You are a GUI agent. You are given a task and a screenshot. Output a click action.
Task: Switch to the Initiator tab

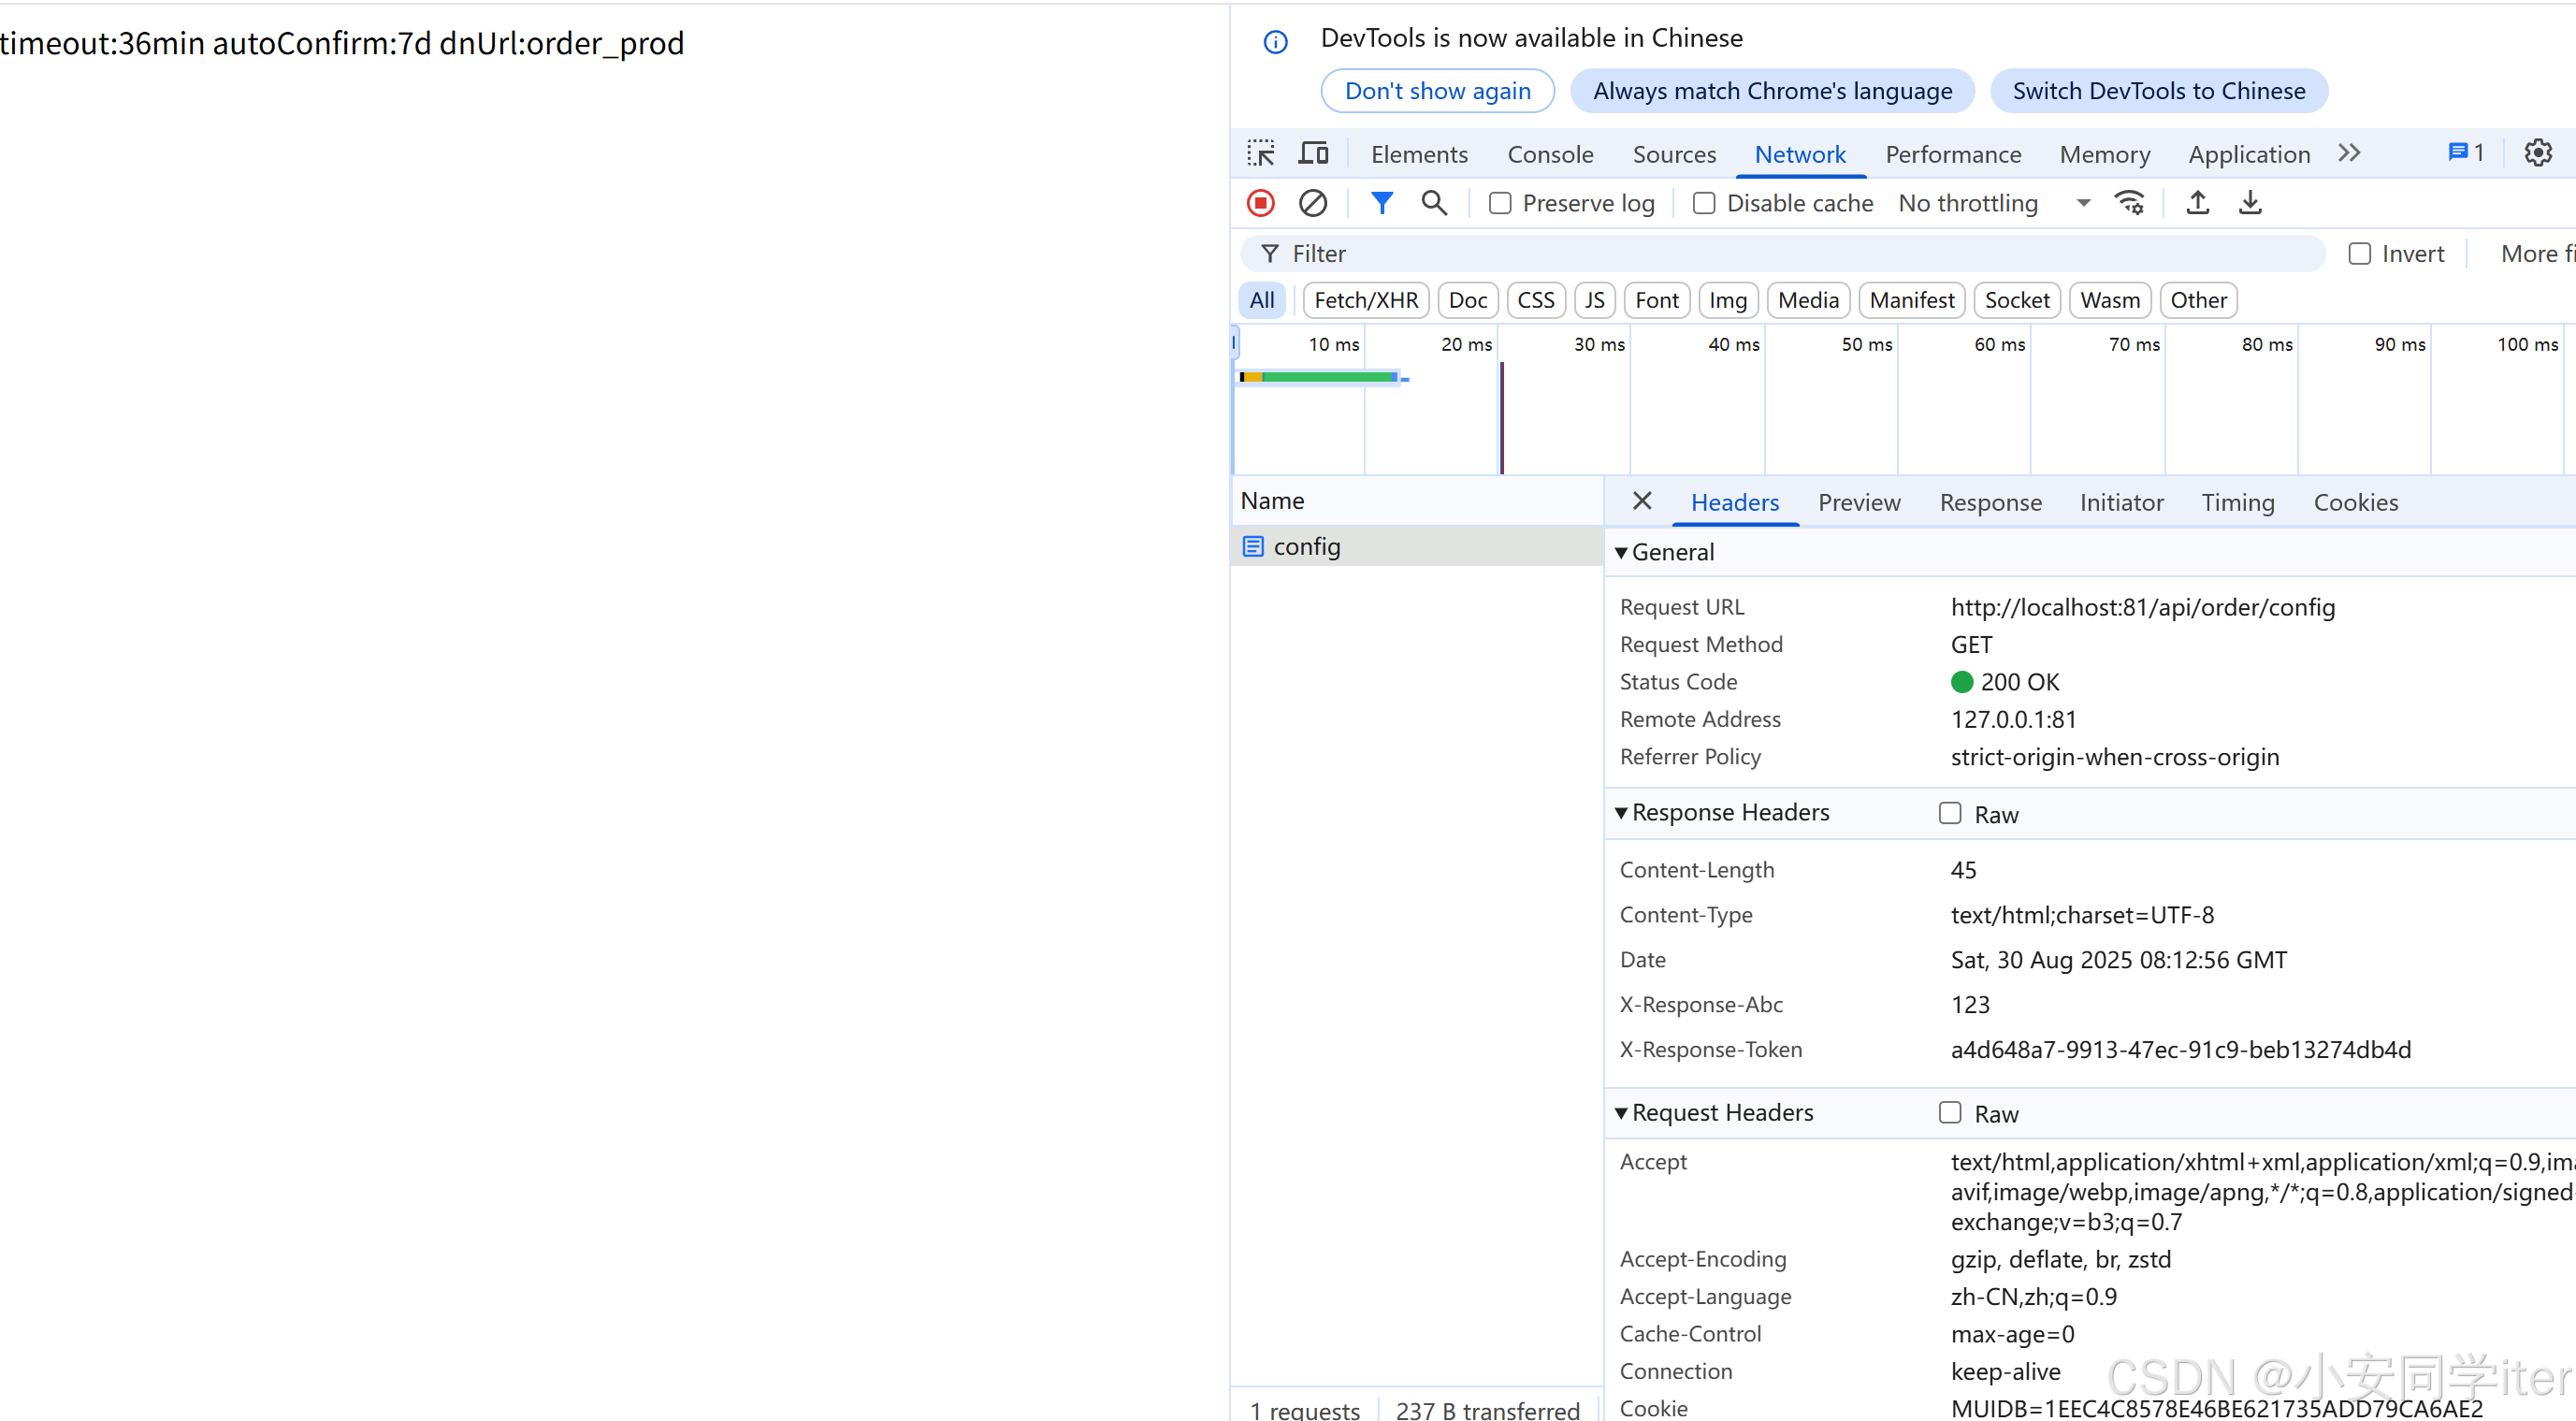coord(2121,502)
